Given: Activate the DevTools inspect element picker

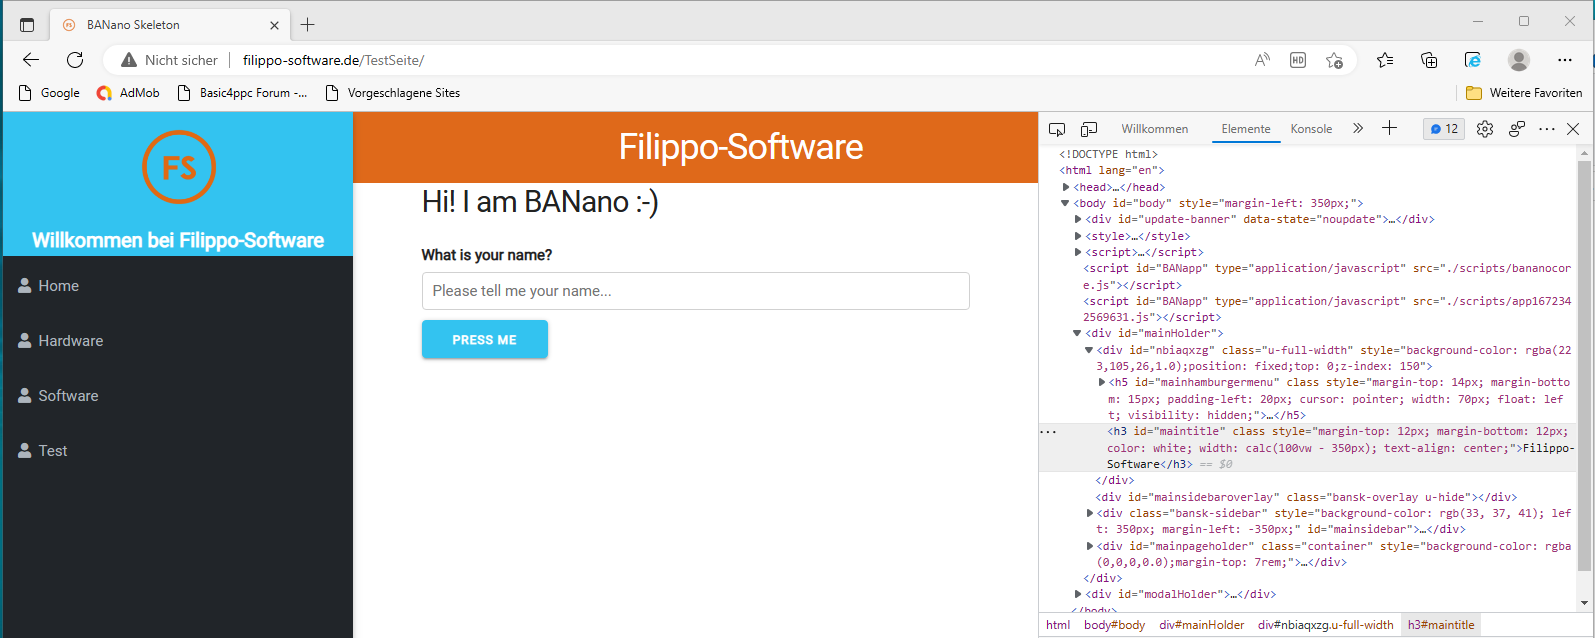Looking at the screenshot, I should (x=1057, y=129).
